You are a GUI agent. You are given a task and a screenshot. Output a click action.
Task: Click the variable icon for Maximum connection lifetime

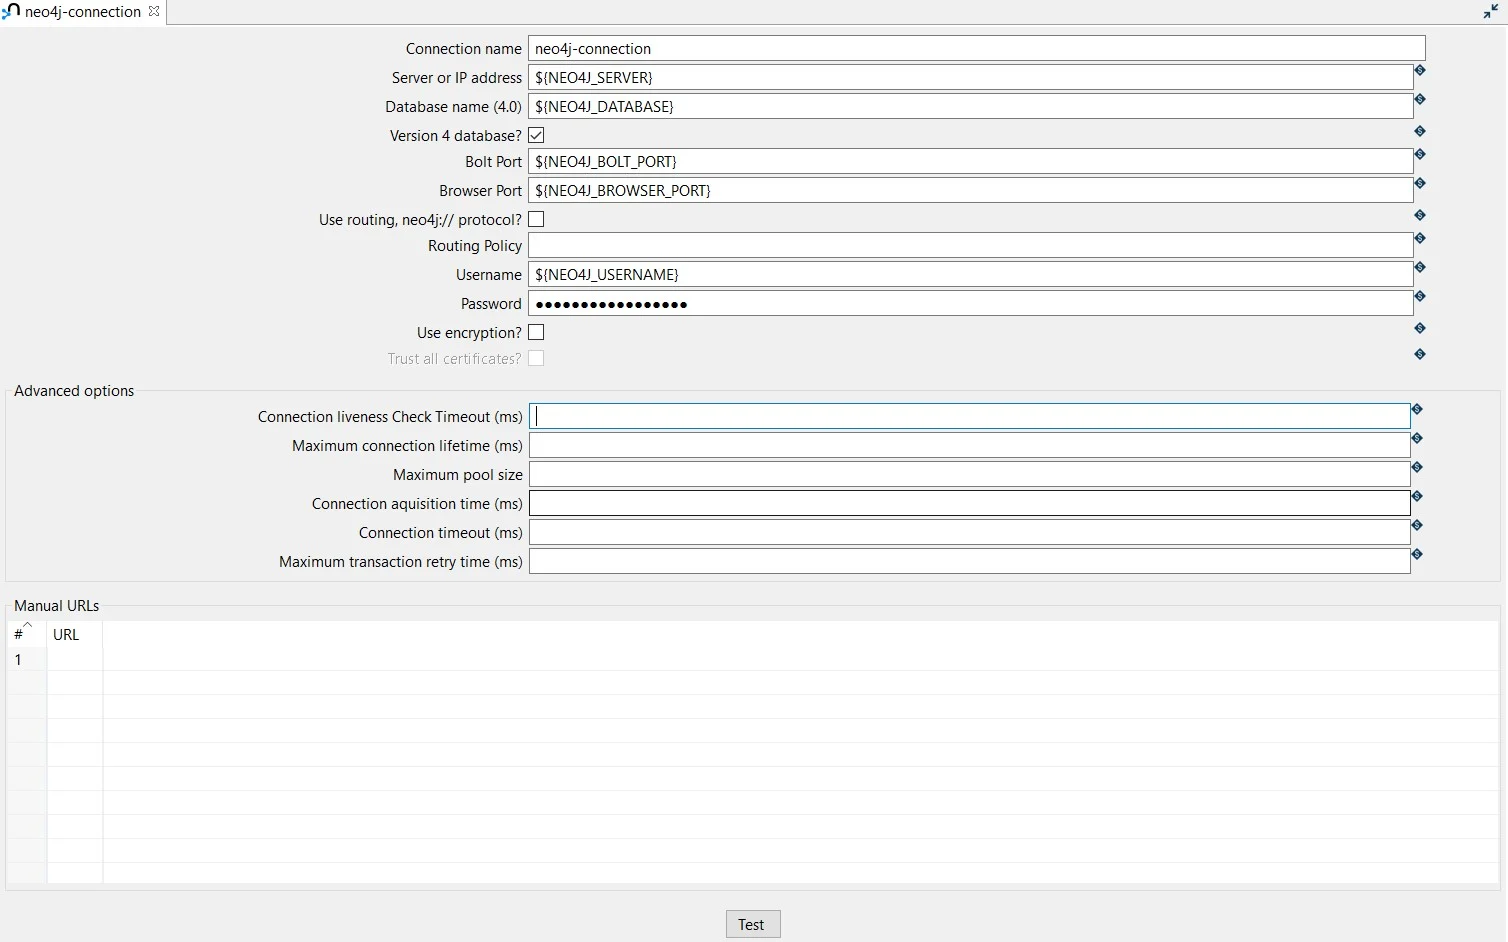[x=1416, y=438]
